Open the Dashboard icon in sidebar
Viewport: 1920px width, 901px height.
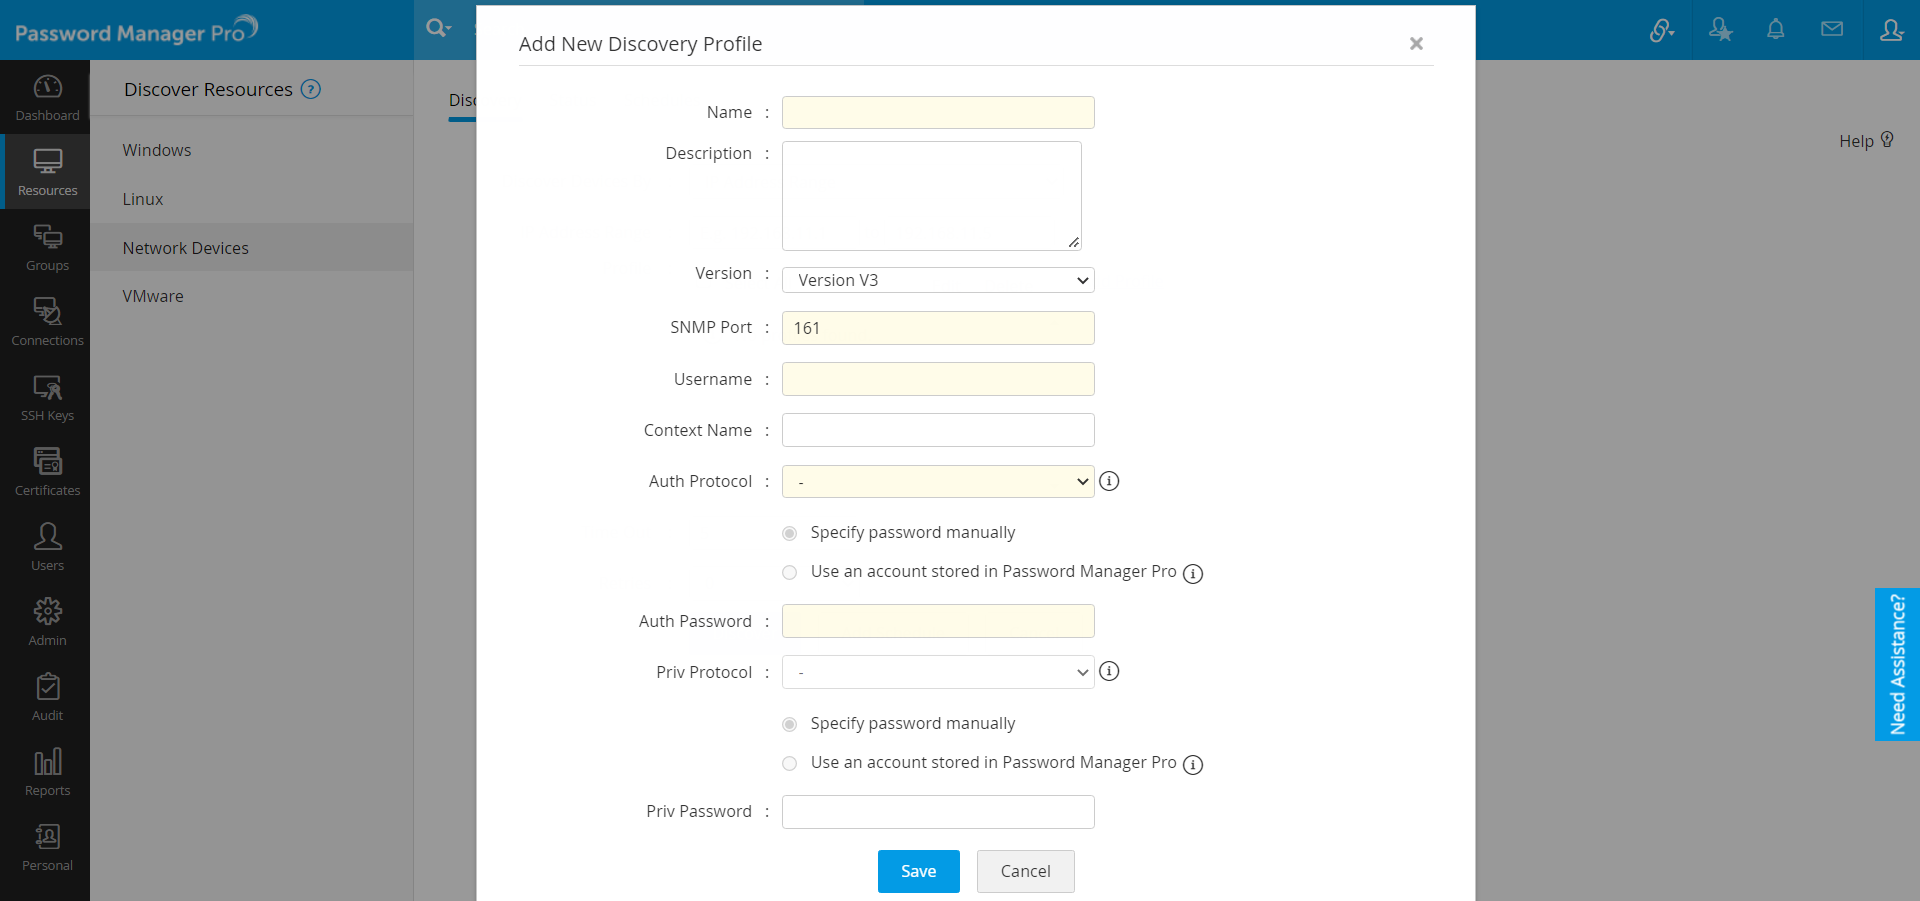47,88
